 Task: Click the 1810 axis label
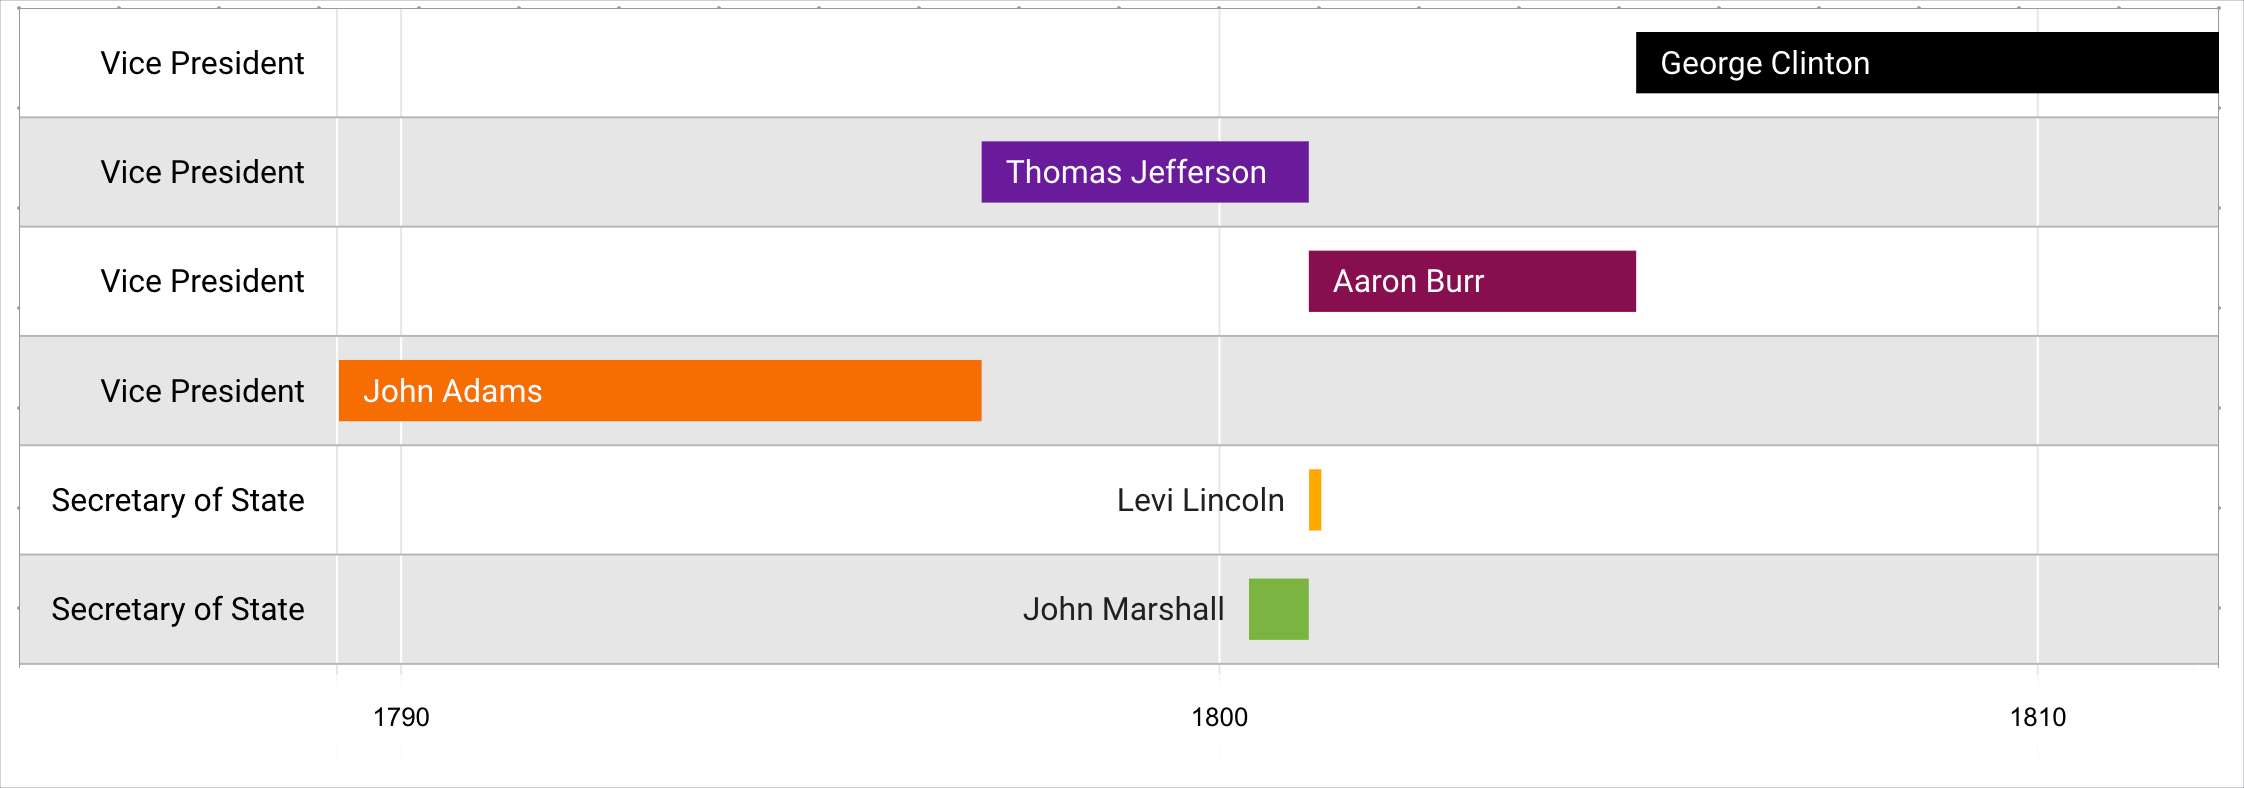[x=2037, y=717]
